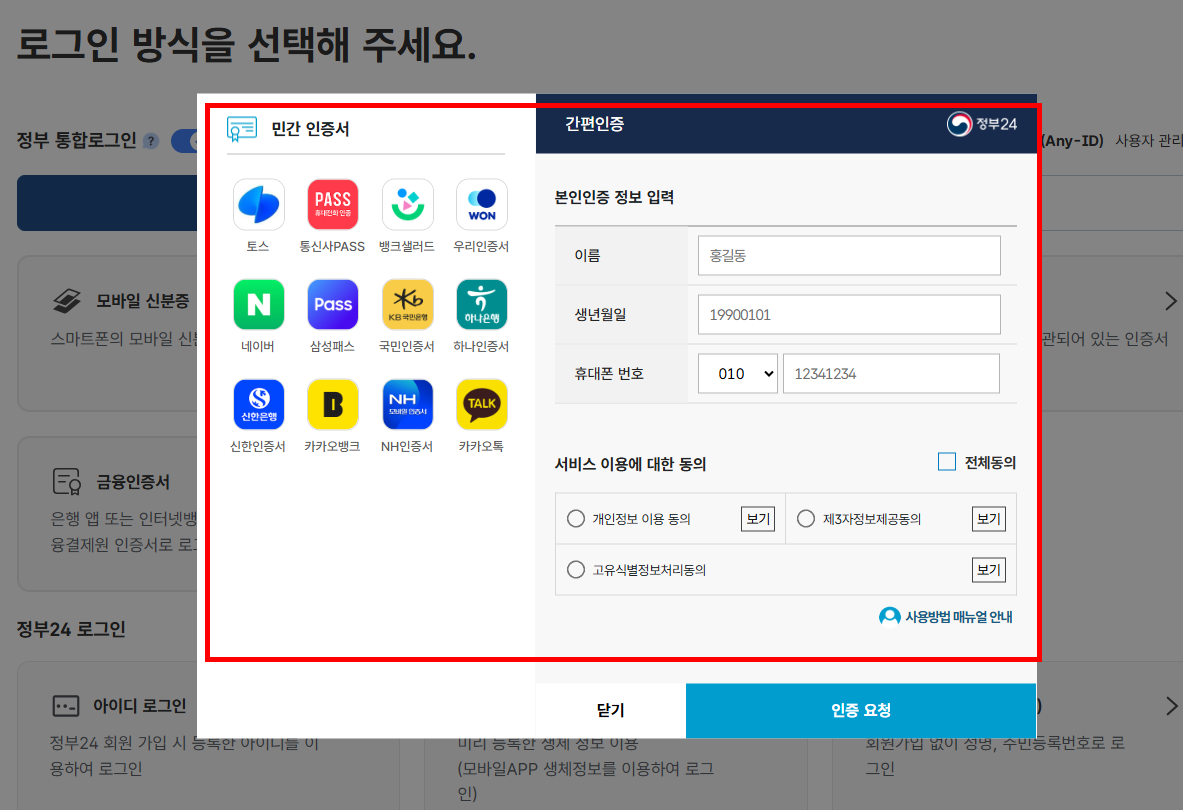Expand the chevron at right of 아이디 로그인 row

[1171, 707]
